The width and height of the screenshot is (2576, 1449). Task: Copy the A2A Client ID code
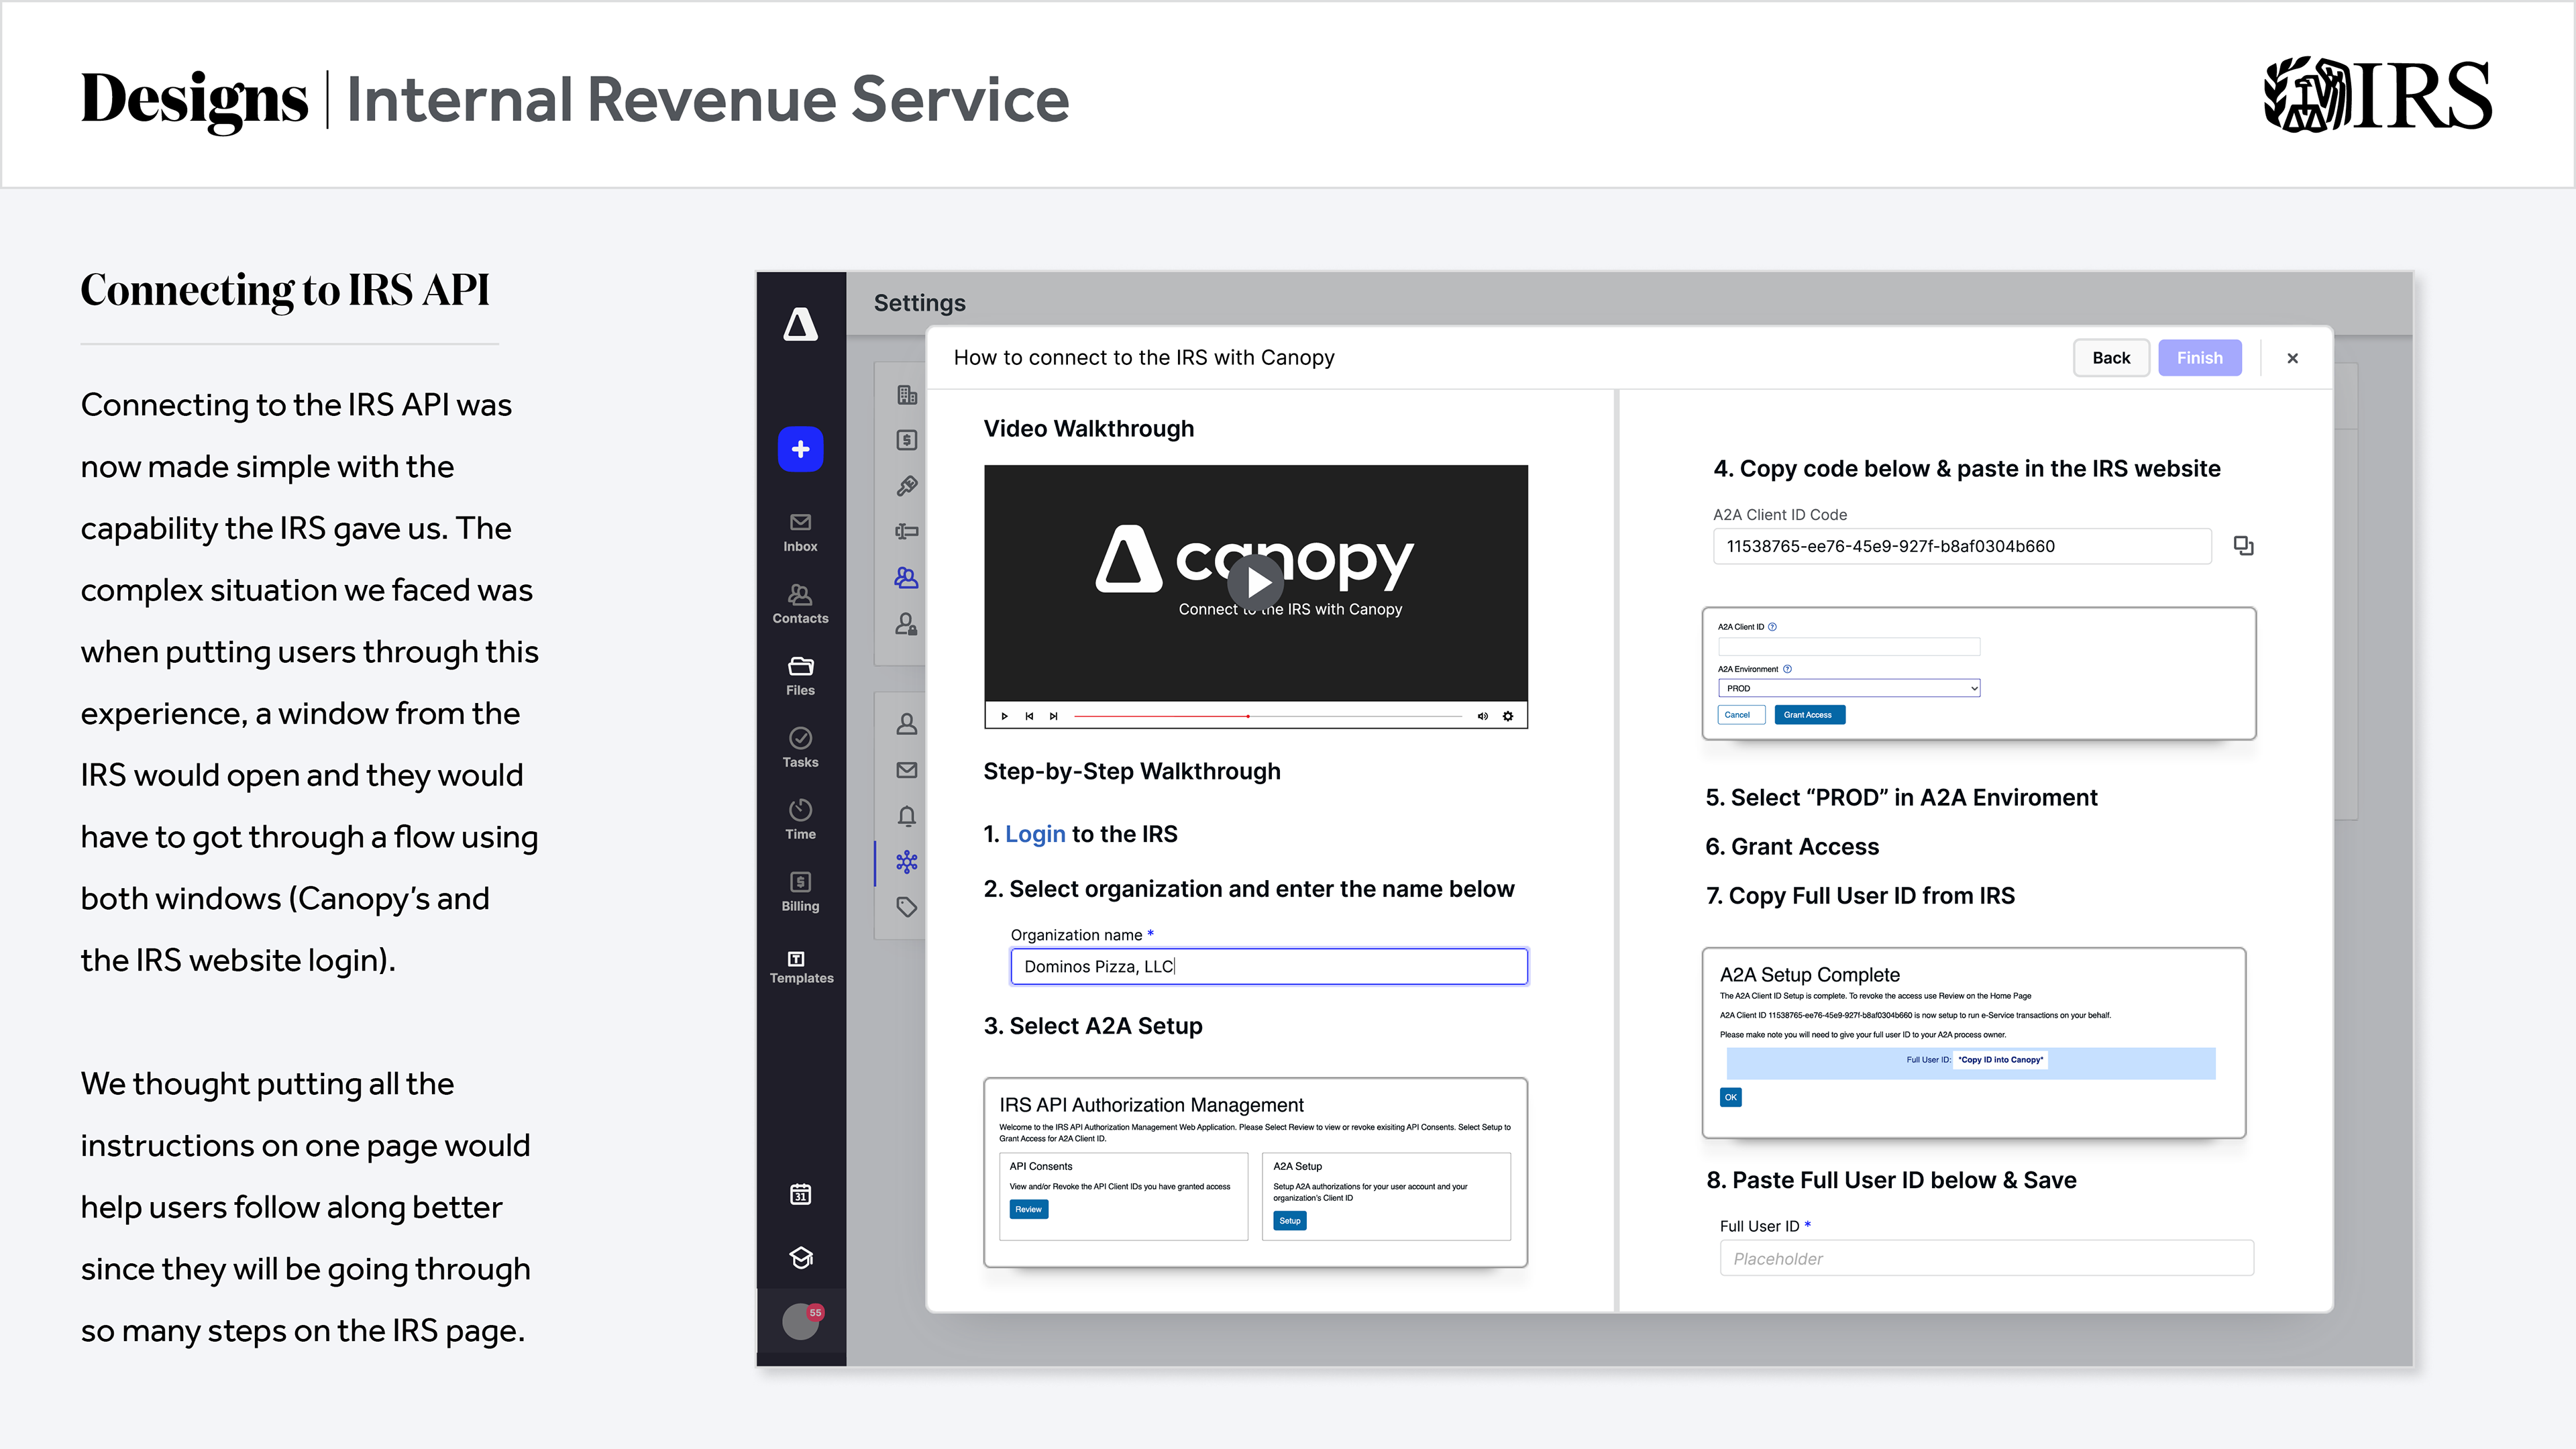2243,545
